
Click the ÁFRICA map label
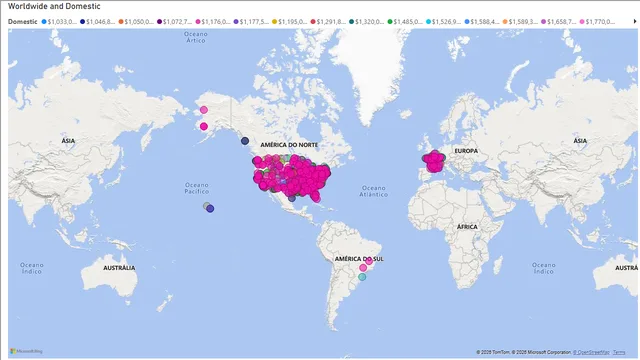[467, 227]
